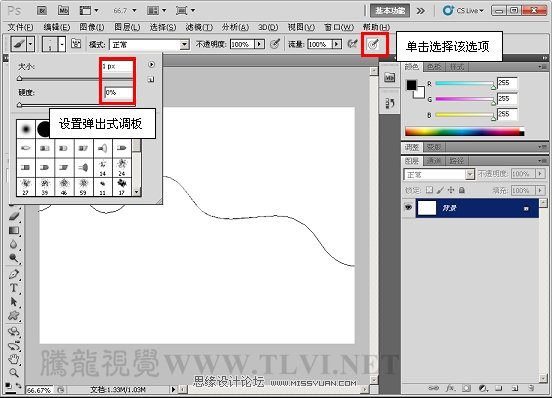Select the Hand tool
Screen dimensions: 552x398
(x=14, y=359)
